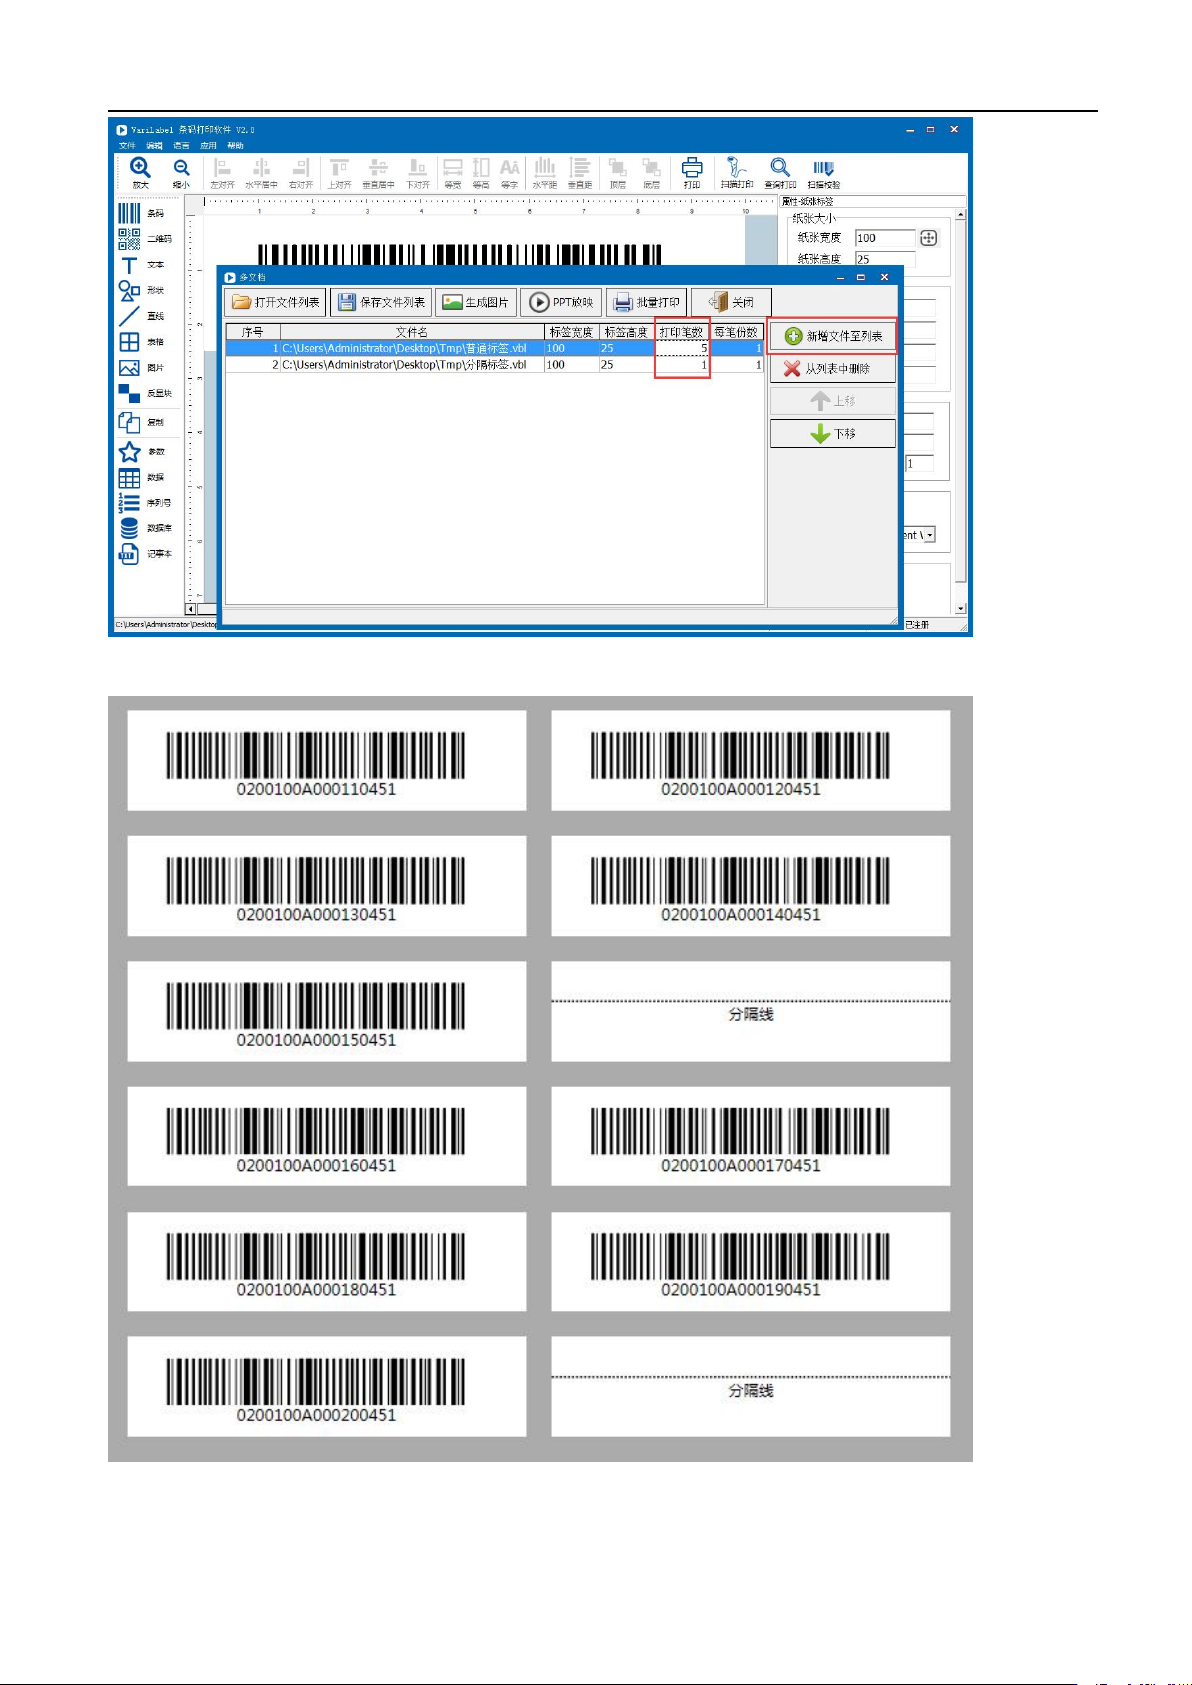This screenshot has height=1685, width=1192.
Task: Click the 数据 data grid icon
Action: coord(129,477)
